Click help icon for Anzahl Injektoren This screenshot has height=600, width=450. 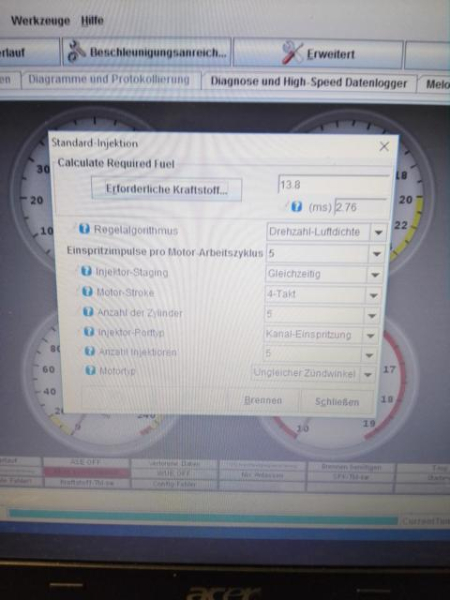pos(90,351)
